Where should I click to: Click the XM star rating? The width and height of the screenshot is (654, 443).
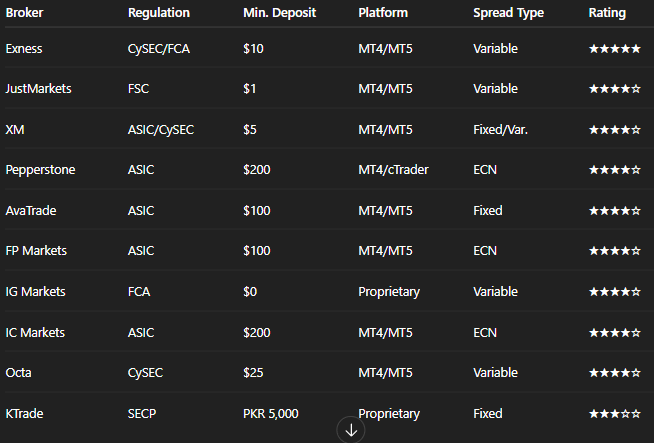(x=614, y=130)
